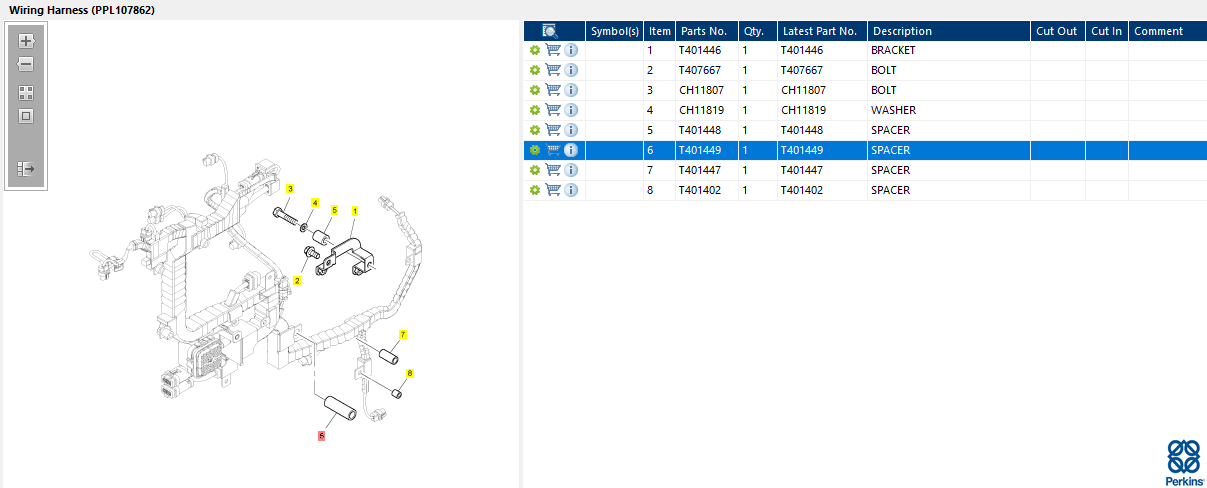The width and height of the screenshot is (1207, 488).
Task: Zoom in on the wiring harness diagram
Action: click(27, 41)
